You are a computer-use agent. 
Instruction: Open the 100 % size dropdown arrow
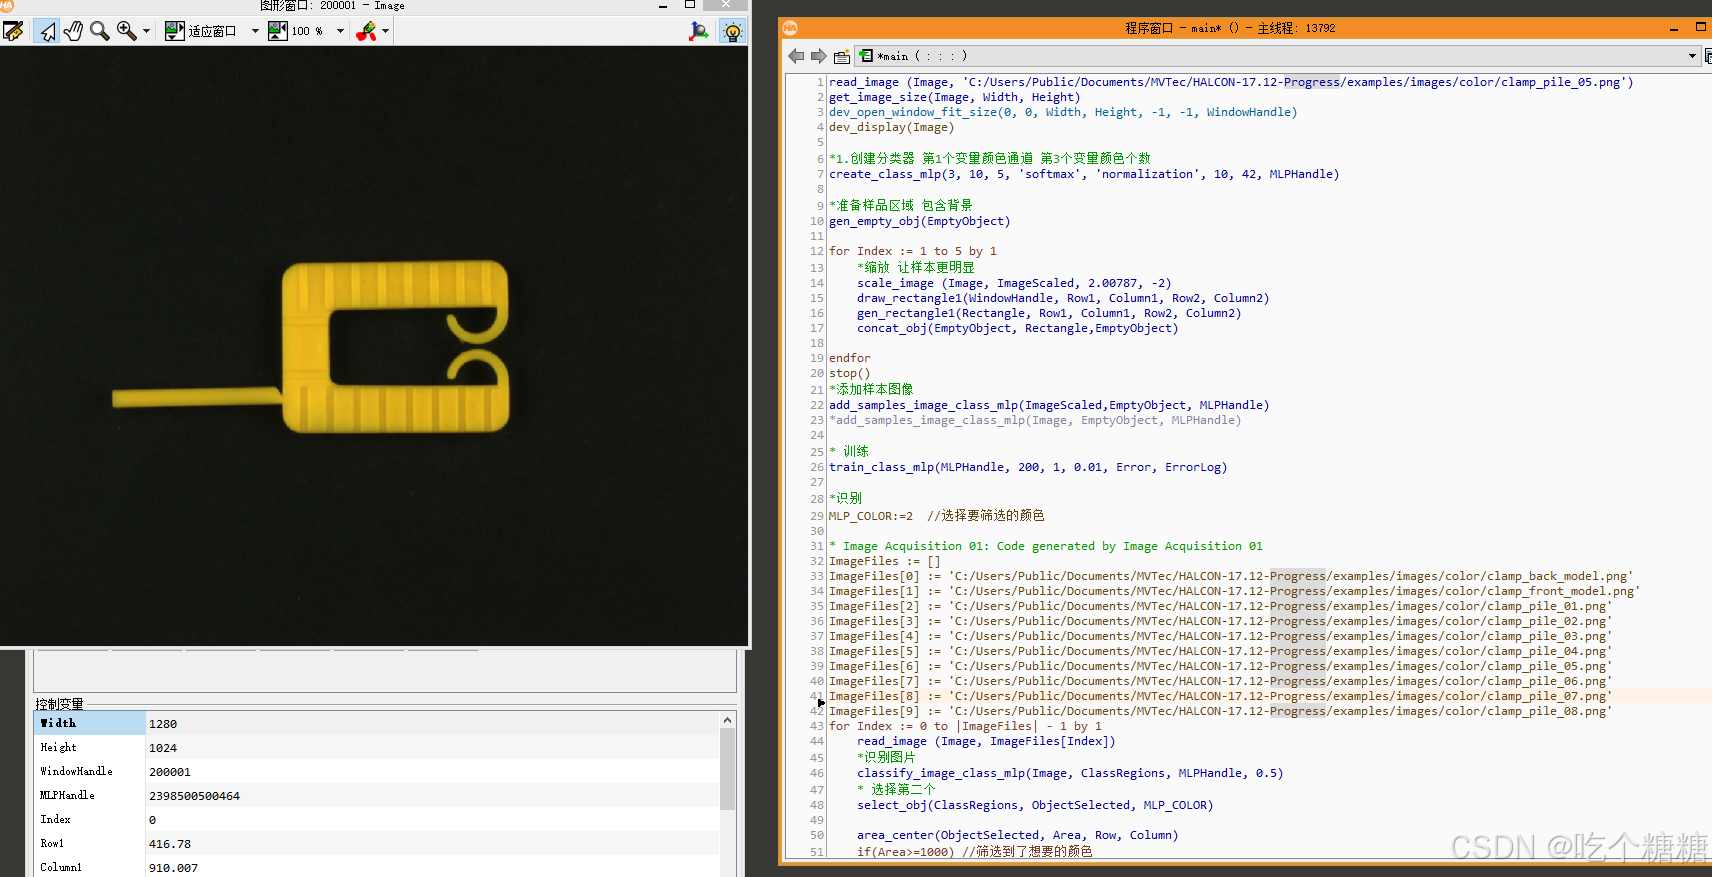coord(340,31)
